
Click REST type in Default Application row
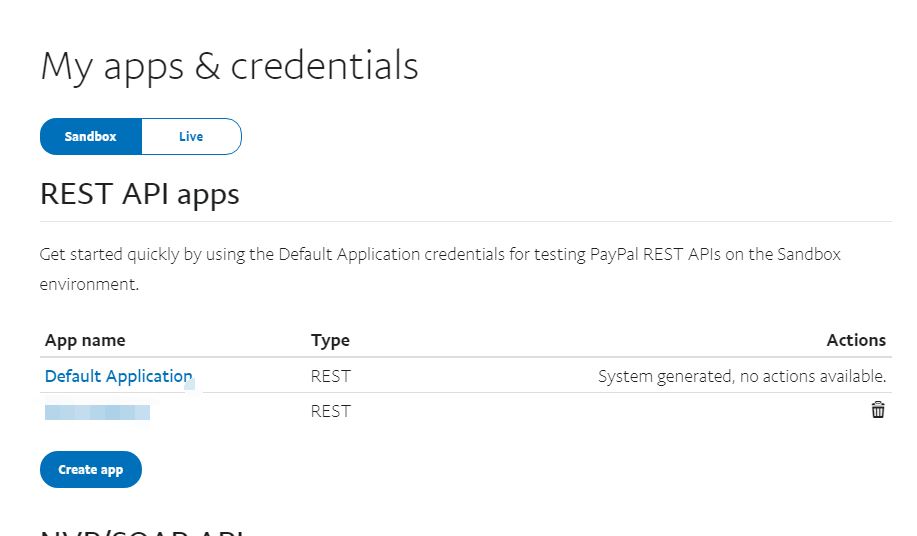[x=330, y=376]
